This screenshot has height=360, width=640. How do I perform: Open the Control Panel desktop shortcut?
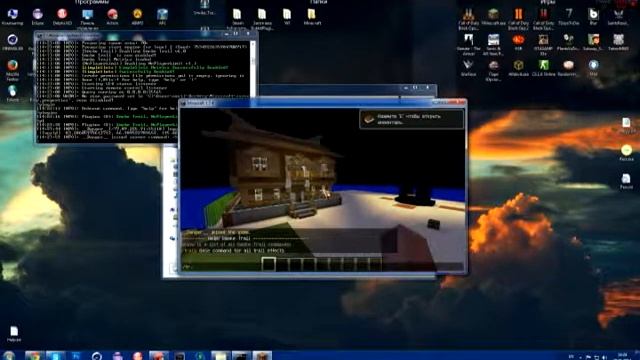pos(87,19)
